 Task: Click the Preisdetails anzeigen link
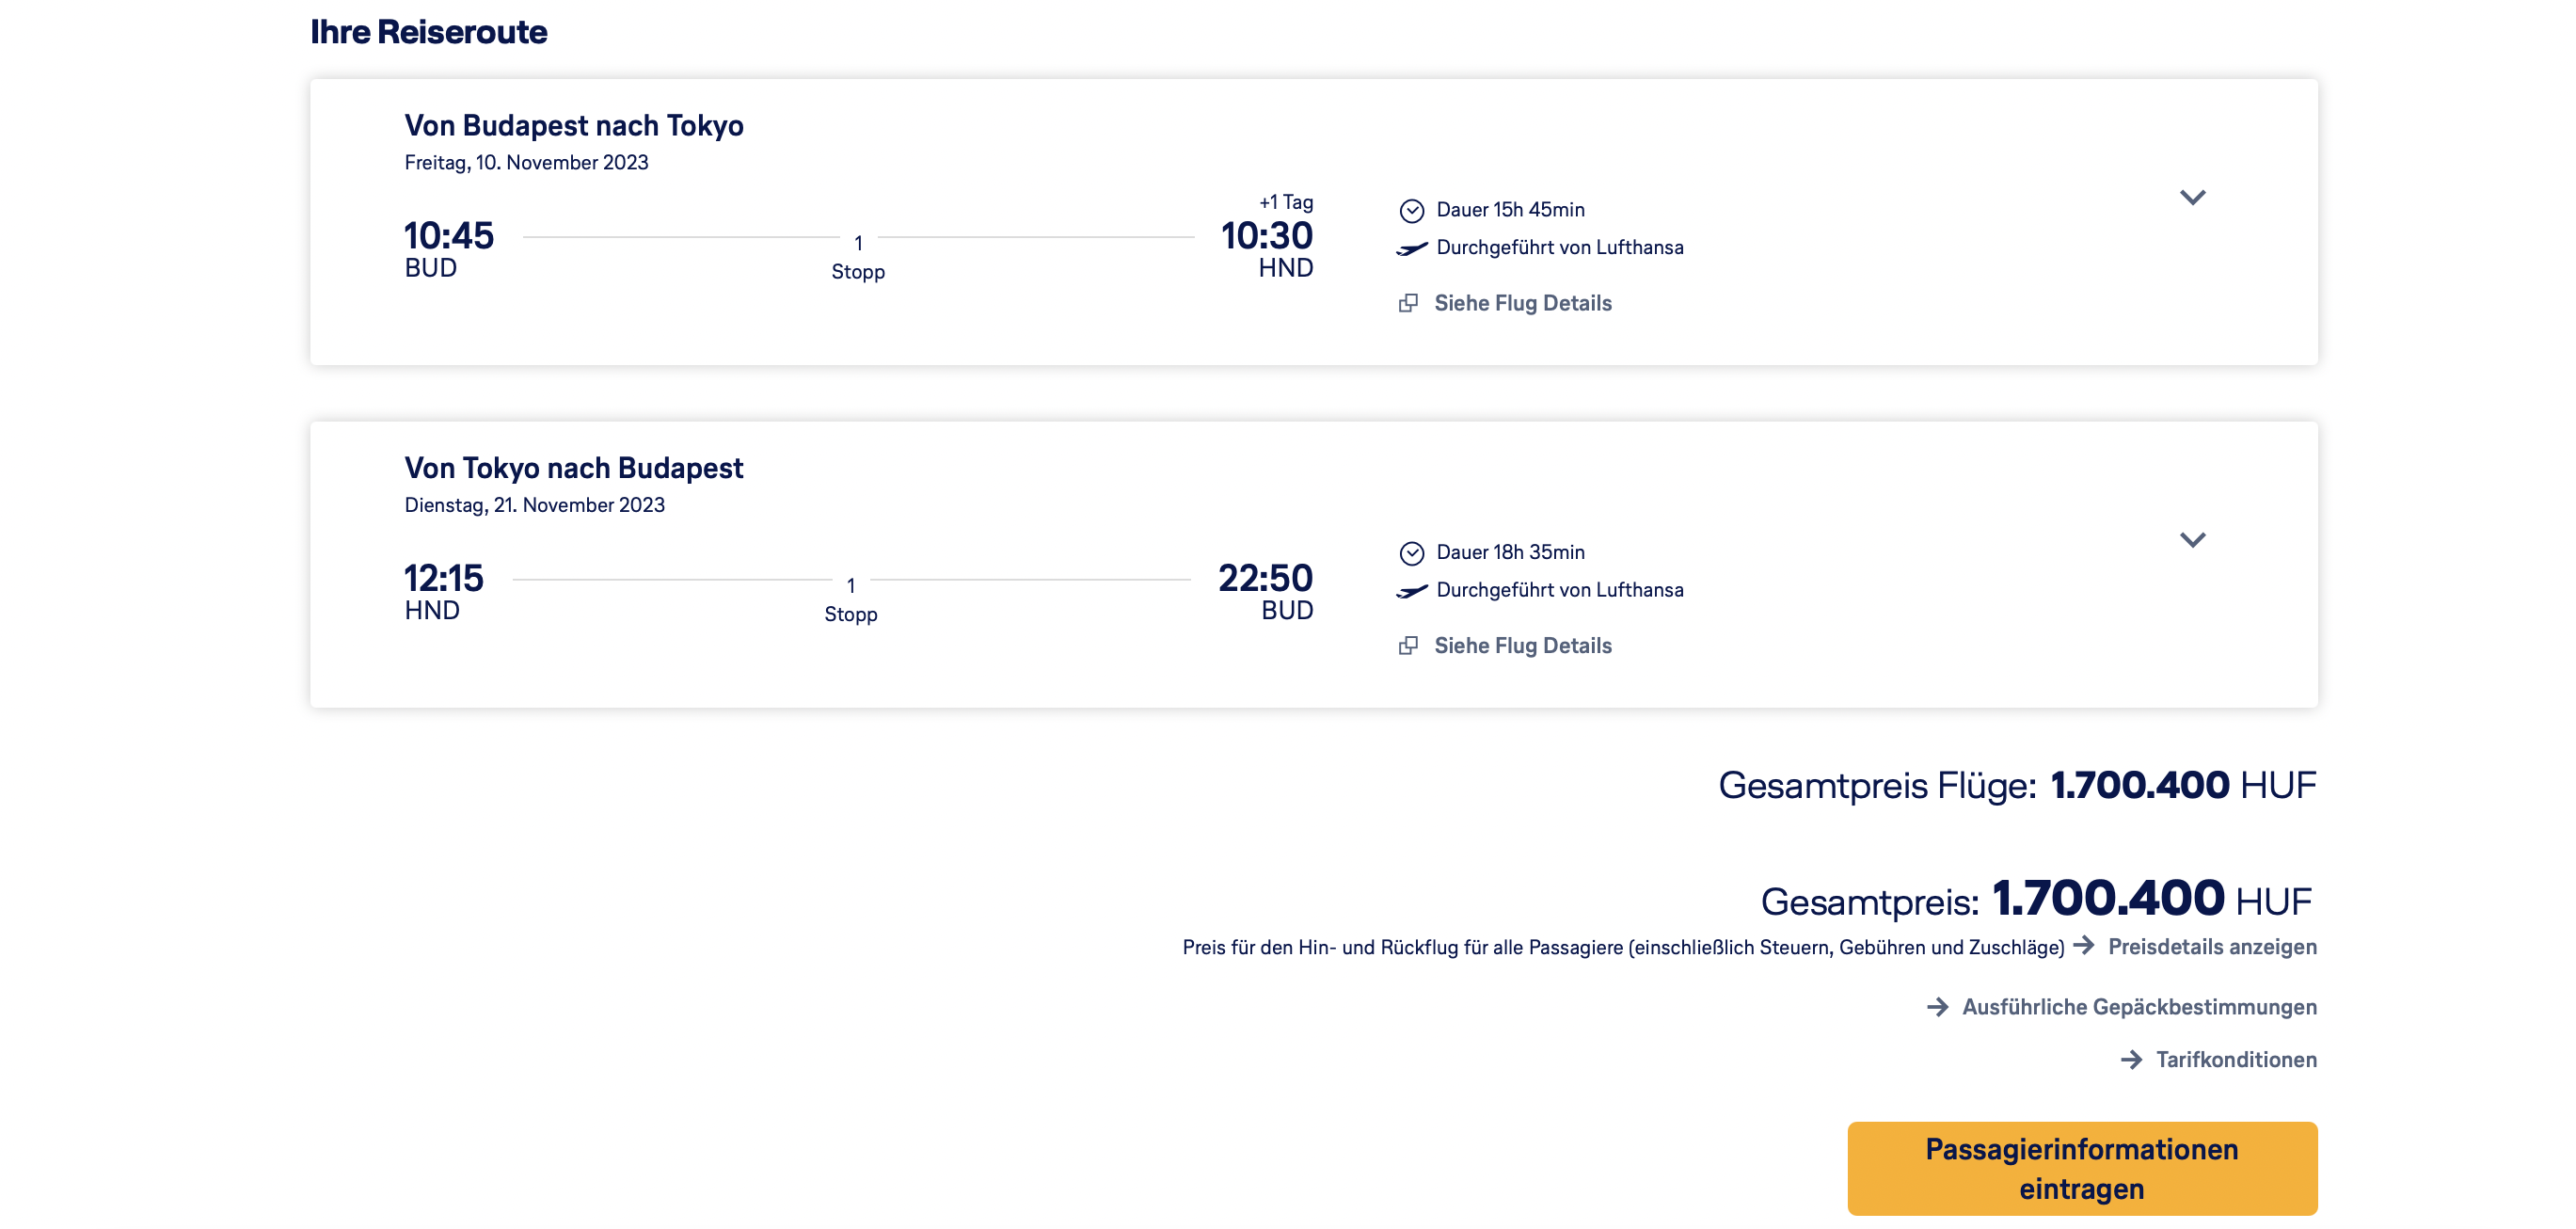(2211, 947)
